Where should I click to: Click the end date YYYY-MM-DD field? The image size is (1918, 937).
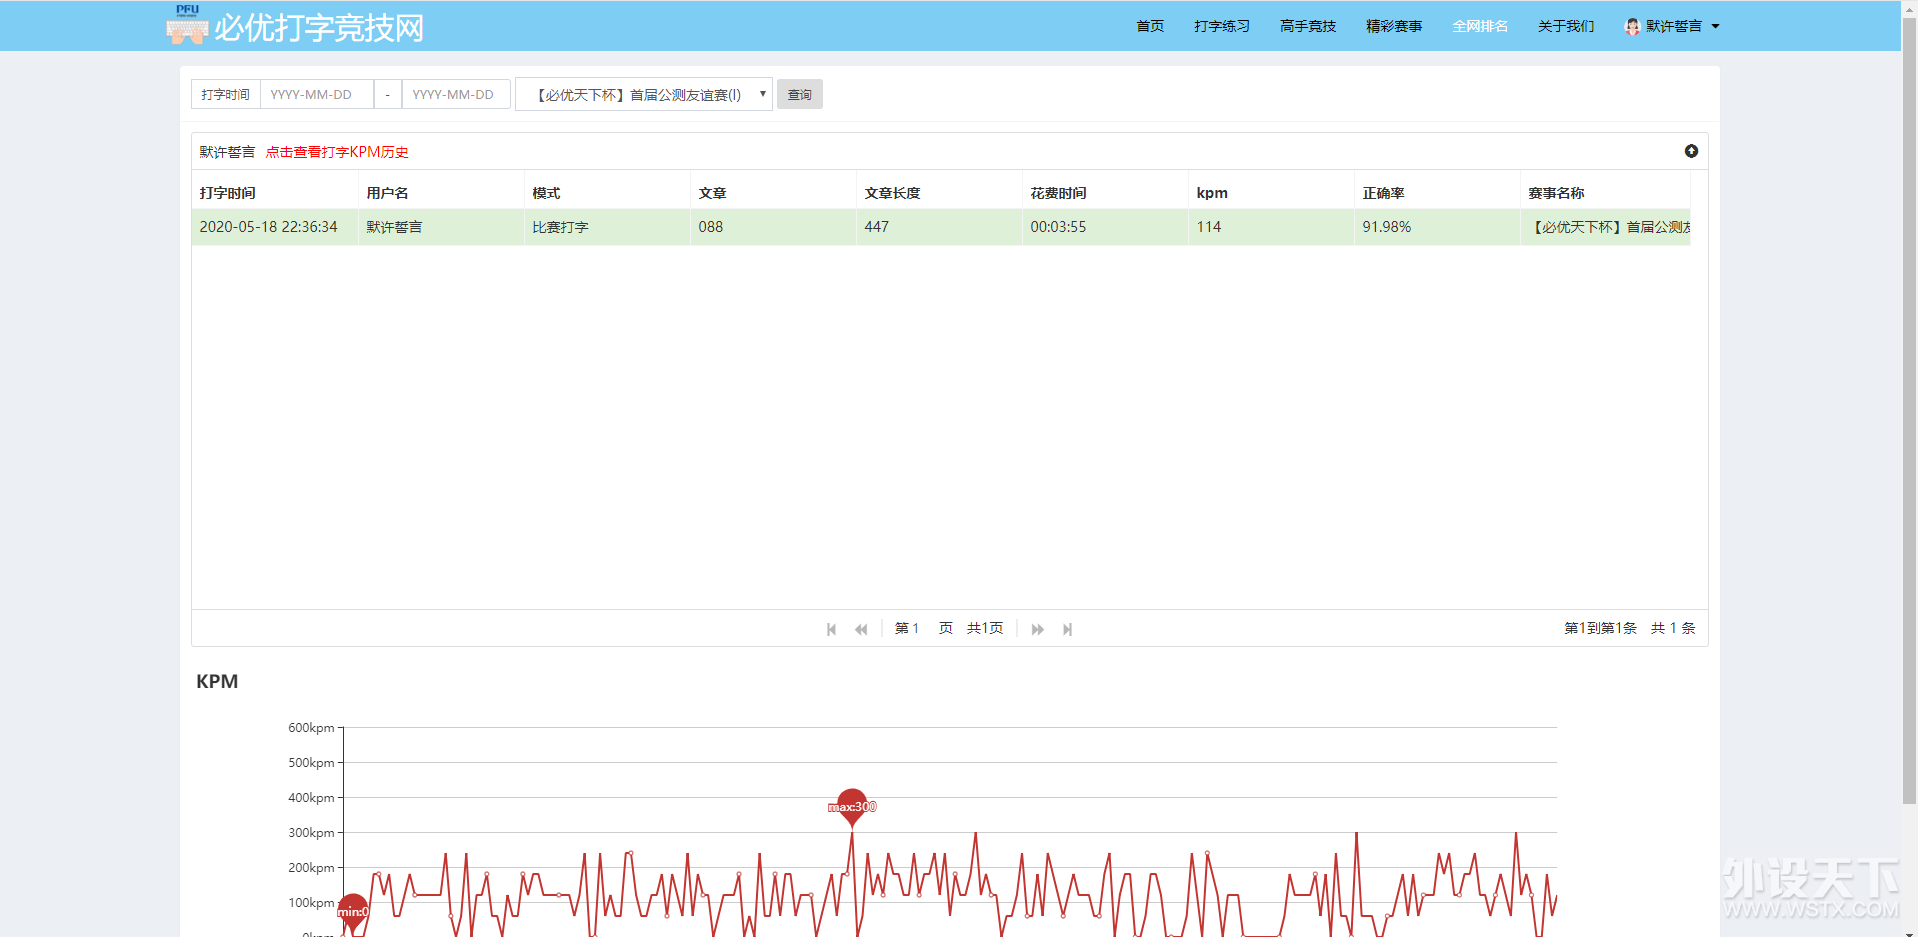pyautogui.click(x=456, y=94)
